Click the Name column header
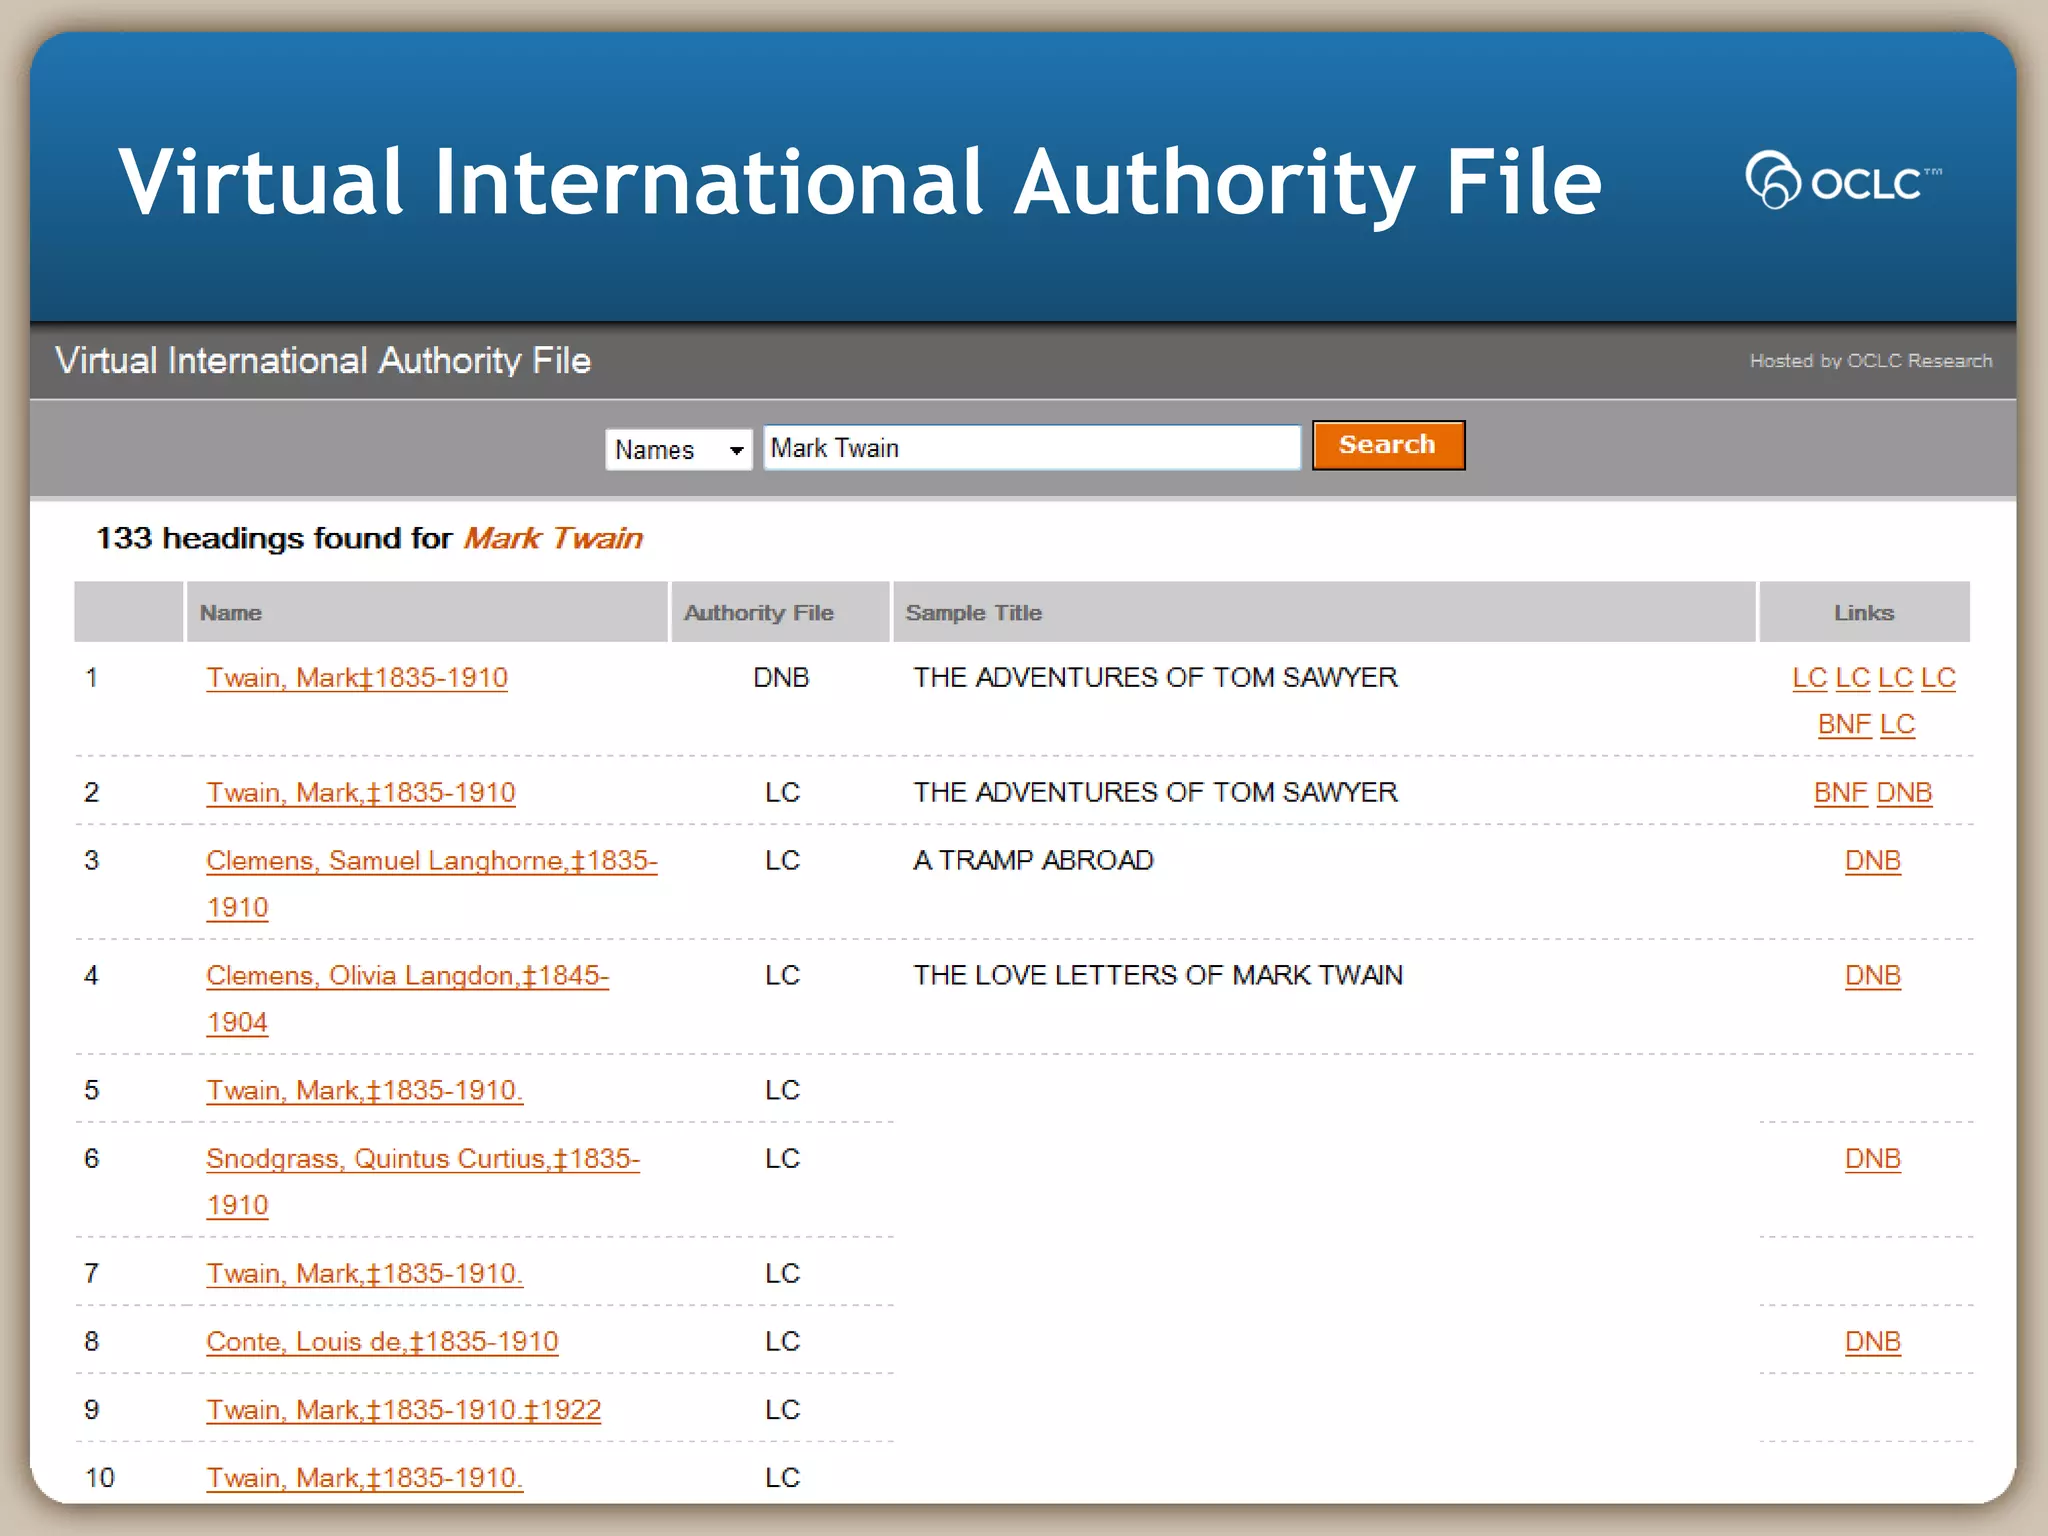 point(427,612)
